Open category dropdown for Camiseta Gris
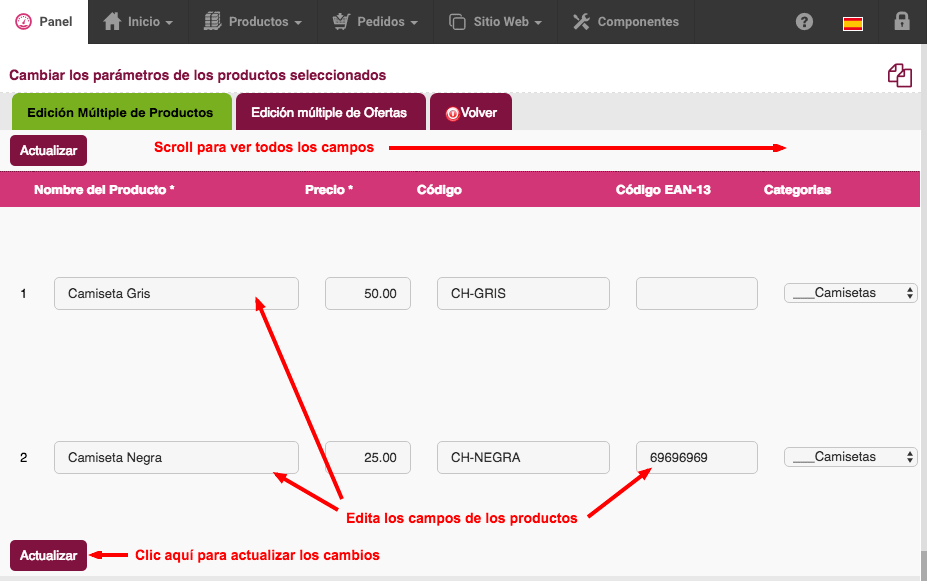 click(x=850, y=293)
